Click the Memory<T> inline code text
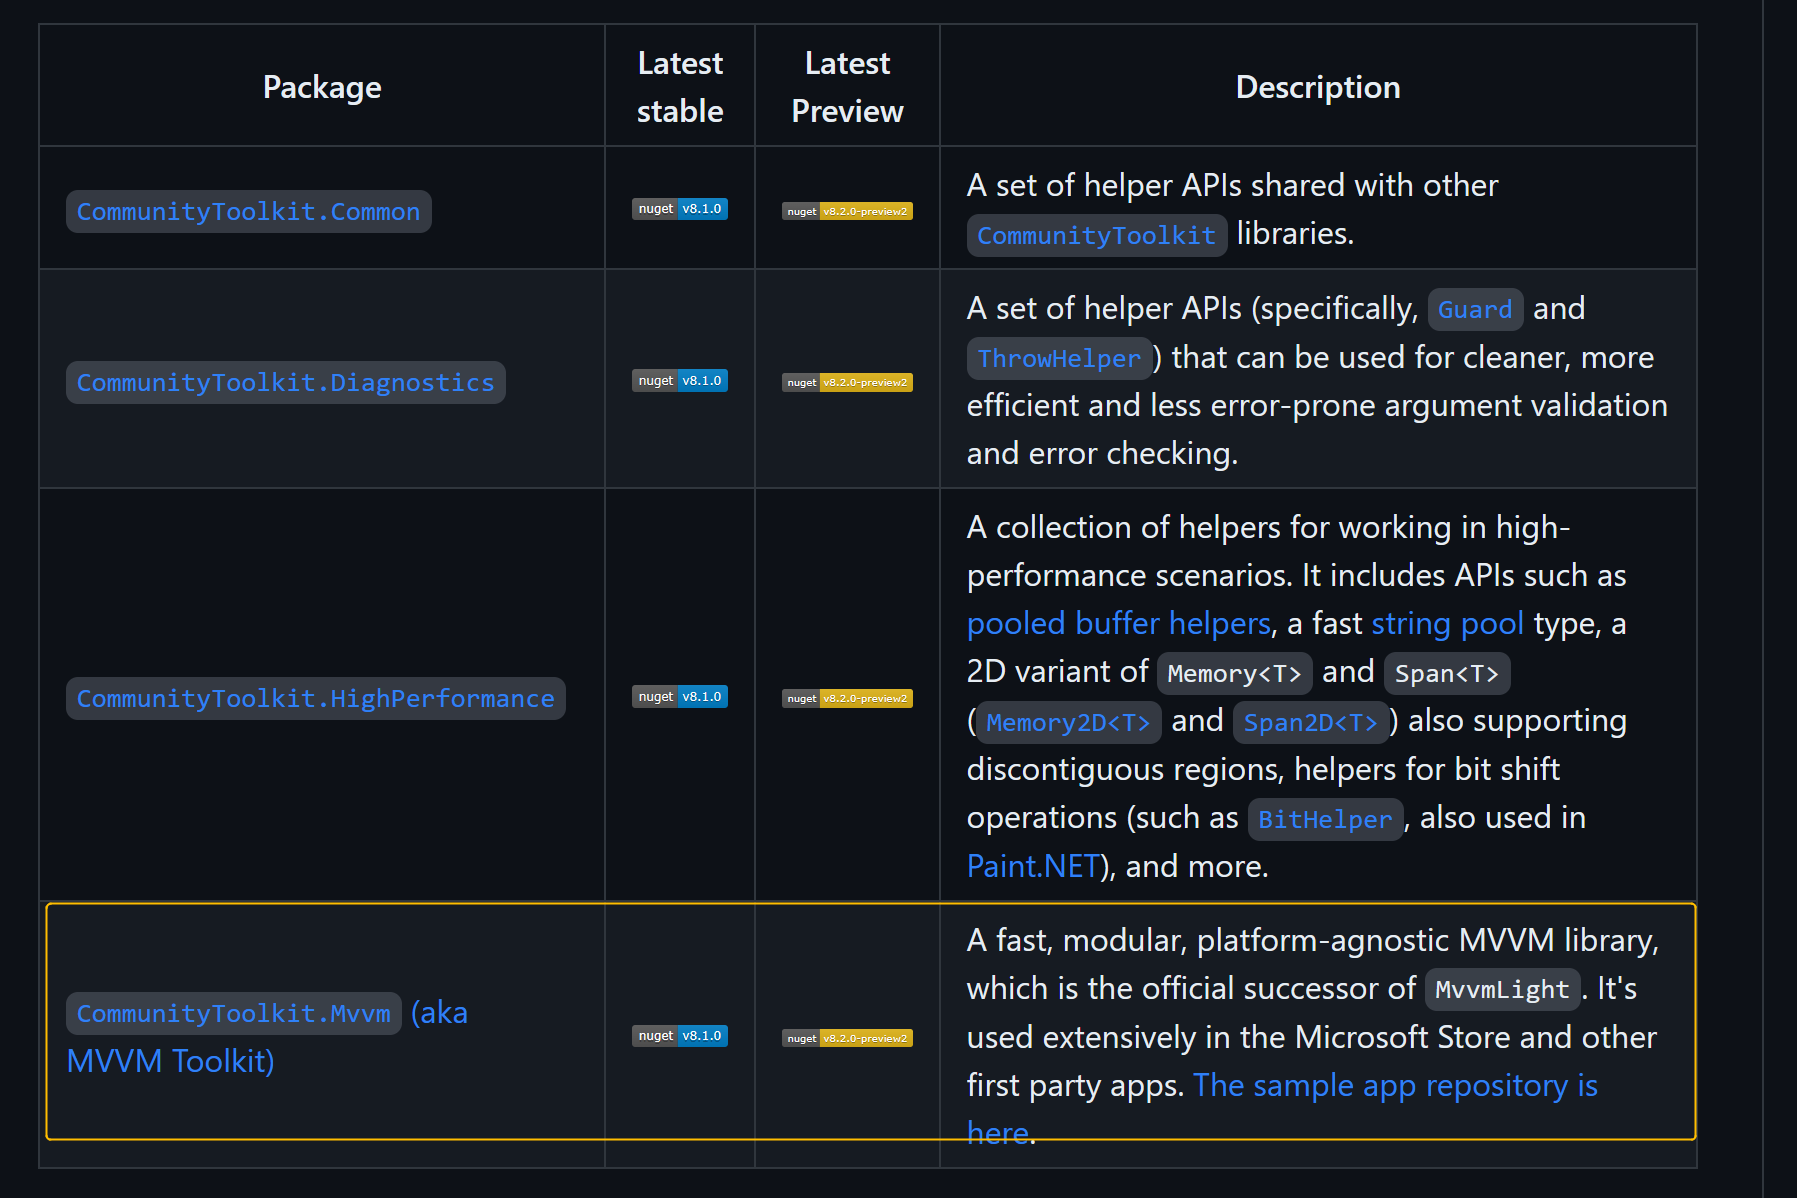Screen dimensions: 1797x1198 (x=1234, y=673)
